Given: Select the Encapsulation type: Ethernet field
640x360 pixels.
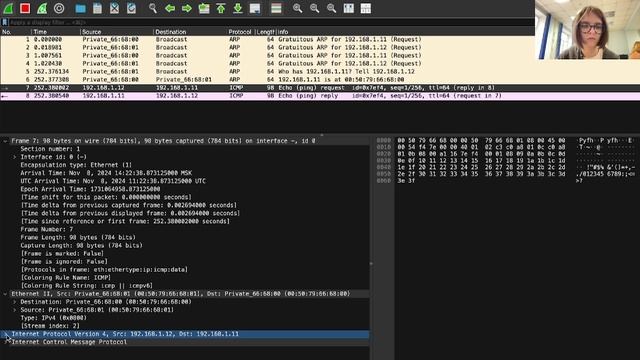Looking at the screenshot, I should tap(76, 165).
